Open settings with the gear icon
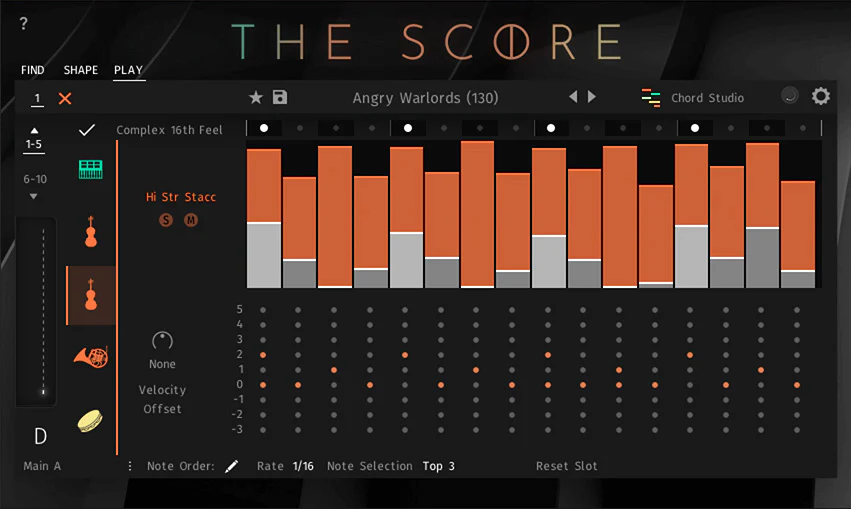Screen dimensions: 851x509 pyautogui.click(x=821, y=96)
